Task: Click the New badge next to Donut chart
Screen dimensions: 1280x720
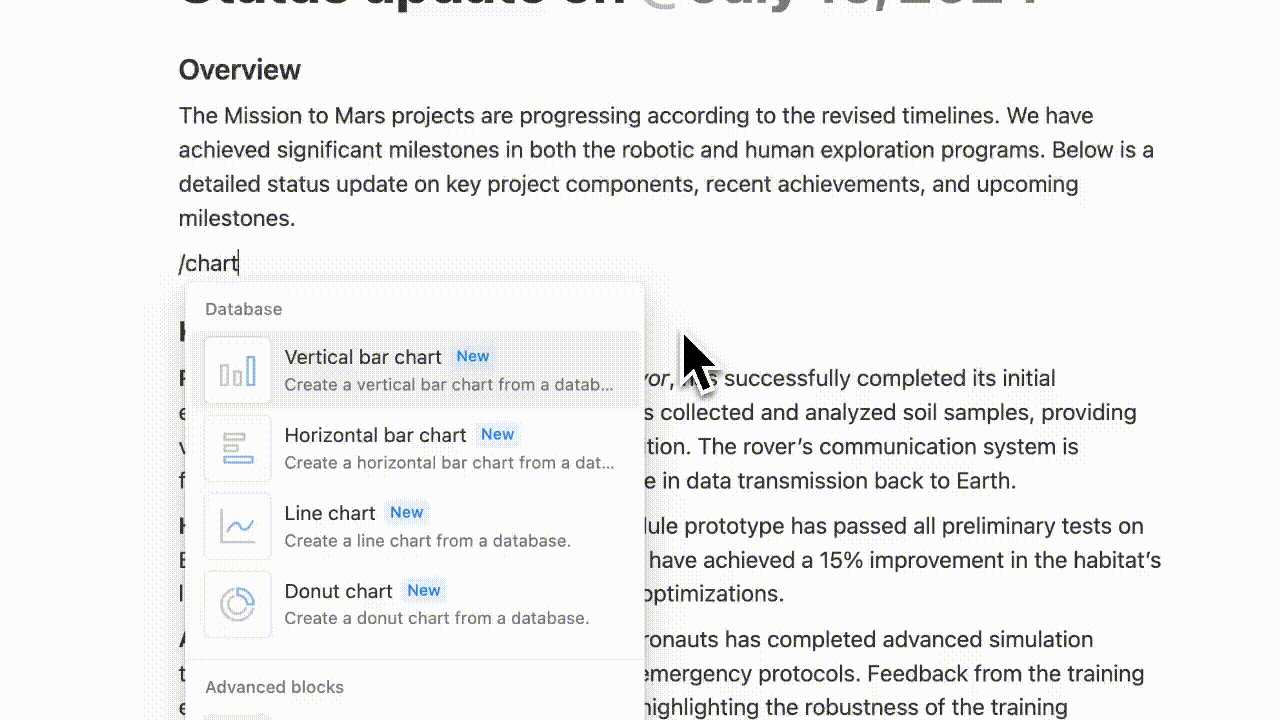Action: point(424,590)
